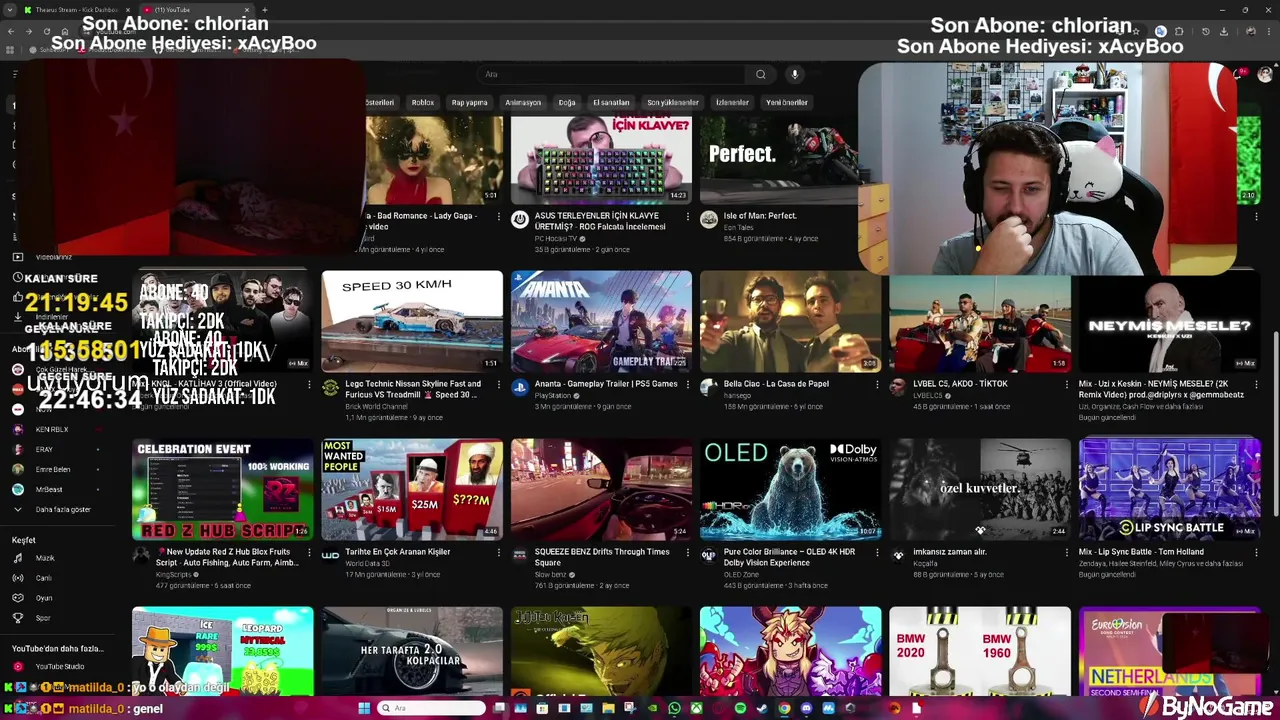The width and height of the screenshot is (1280, 720).
Task: Click the YouTube search magnifier button
Action: click(x=760, y=74)
